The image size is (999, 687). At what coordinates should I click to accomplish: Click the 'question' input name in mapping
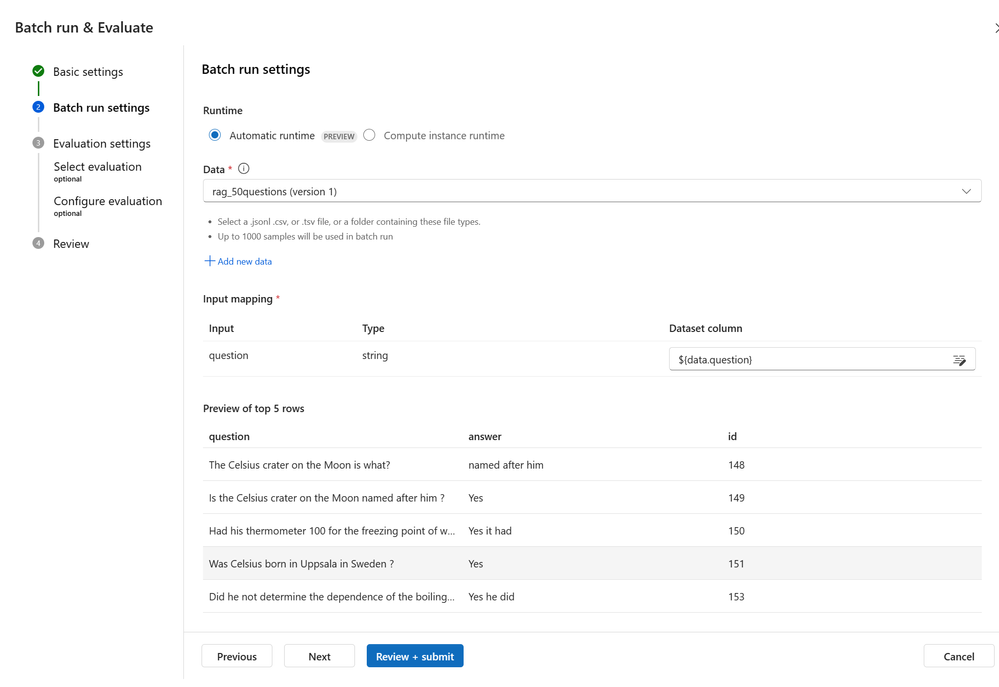[x=229, y=356]
